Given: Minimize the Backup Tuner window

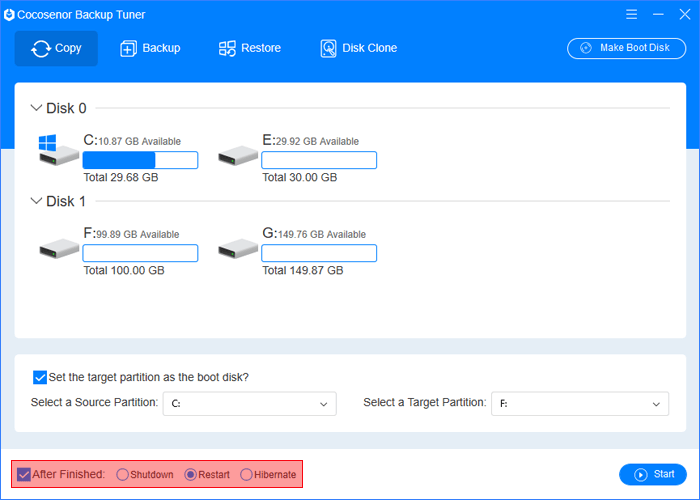Looking at the screenshot, I should 658,14.
